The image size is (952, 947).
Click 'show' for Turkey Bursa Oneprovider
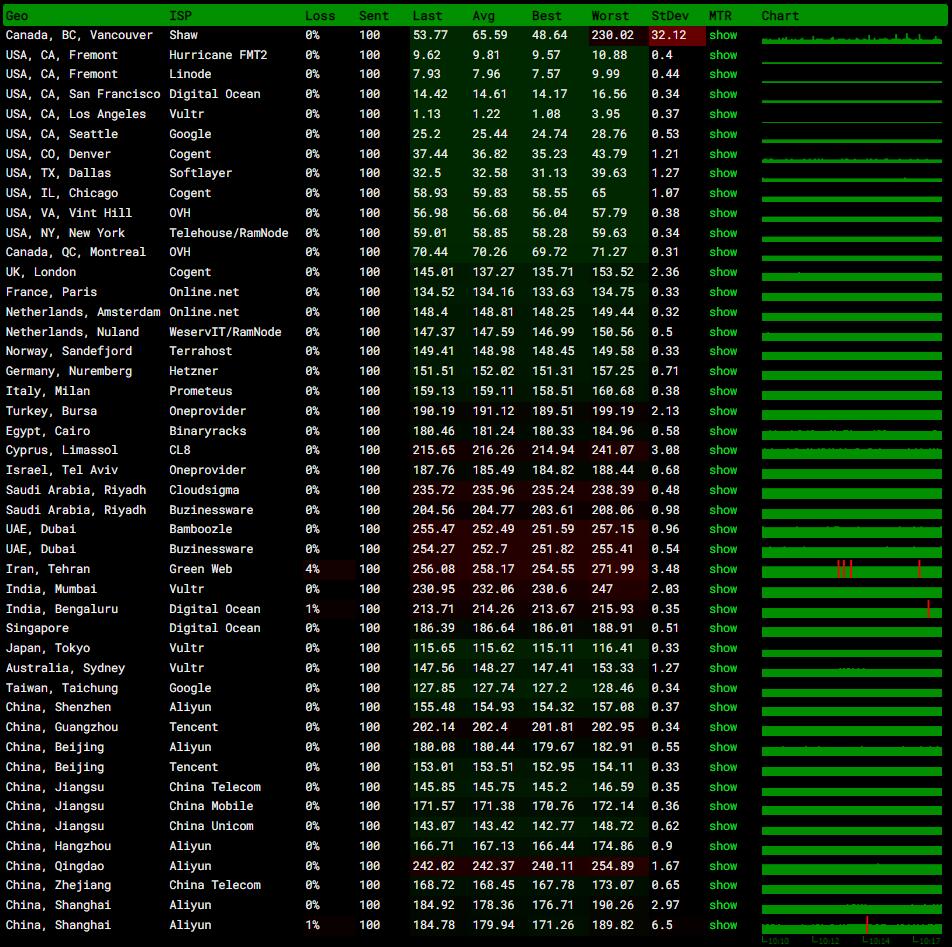[723, 411]
